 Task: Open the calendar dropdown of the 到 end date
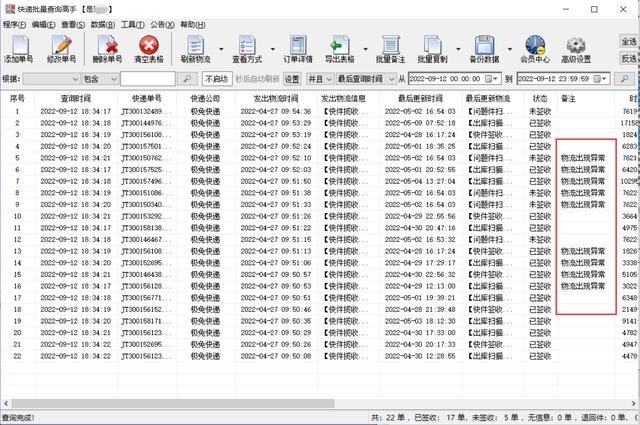600,79
